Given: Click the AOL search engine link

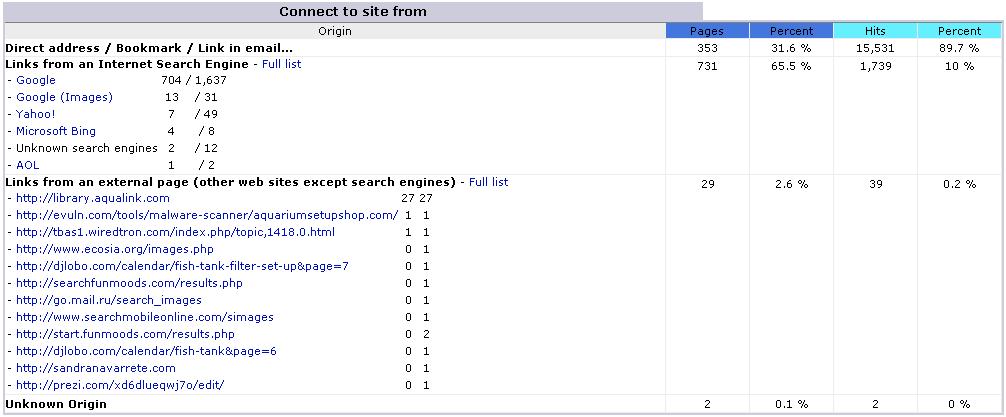Looking at the screenshot, I should coord(28,165).
